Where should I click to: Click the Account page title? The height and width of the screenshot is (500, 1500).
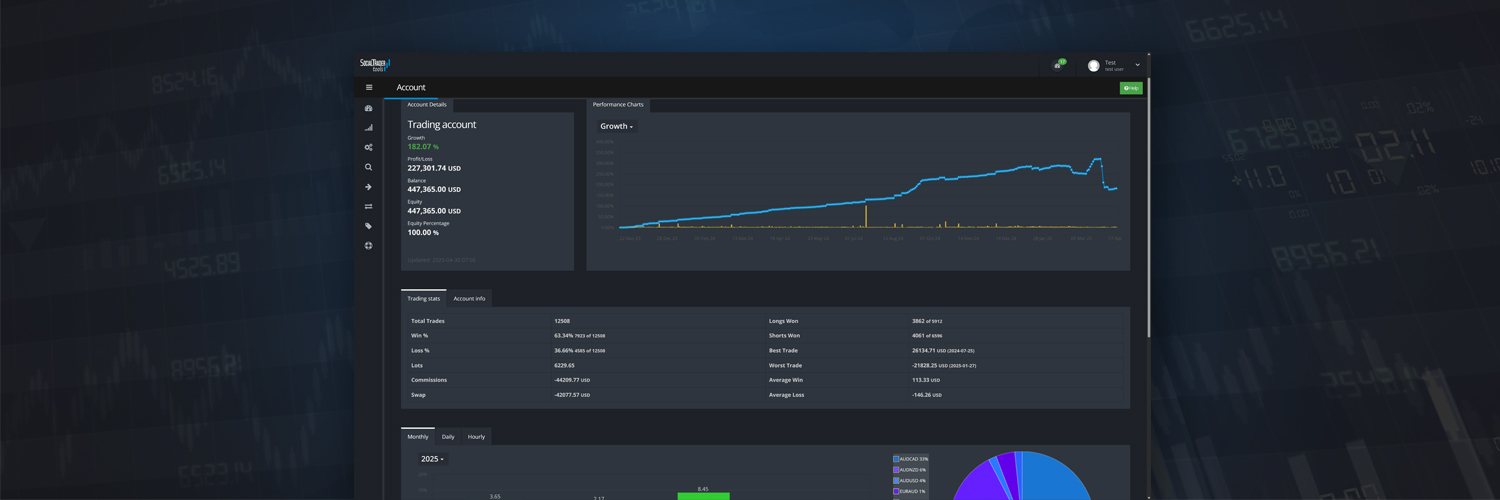click(411, 88)
